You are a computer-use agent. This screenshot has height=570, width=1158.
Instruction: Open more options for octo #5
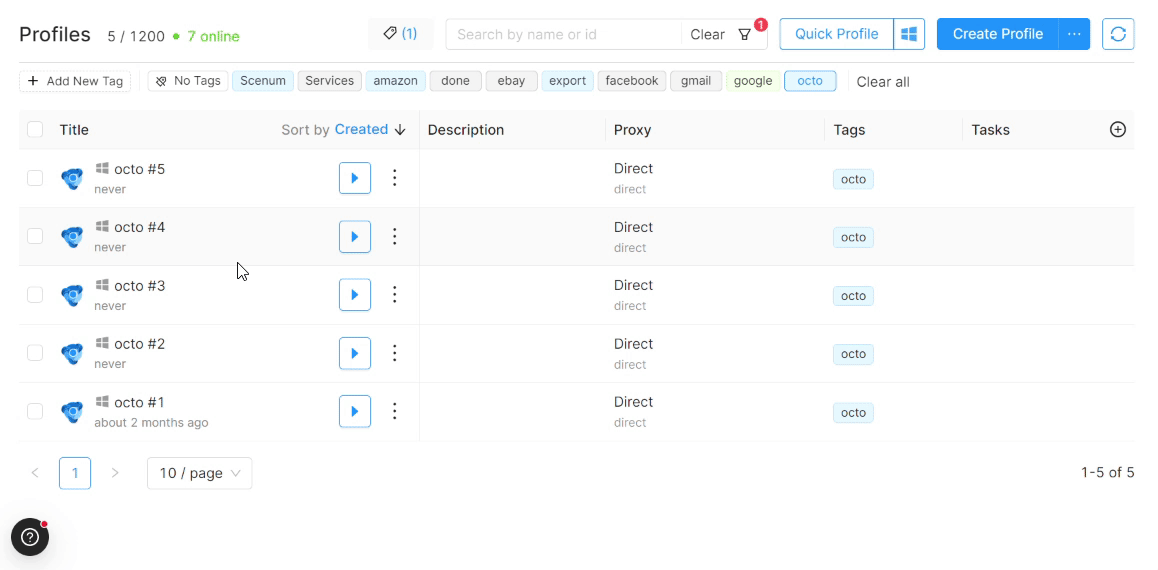pos(394,178)
